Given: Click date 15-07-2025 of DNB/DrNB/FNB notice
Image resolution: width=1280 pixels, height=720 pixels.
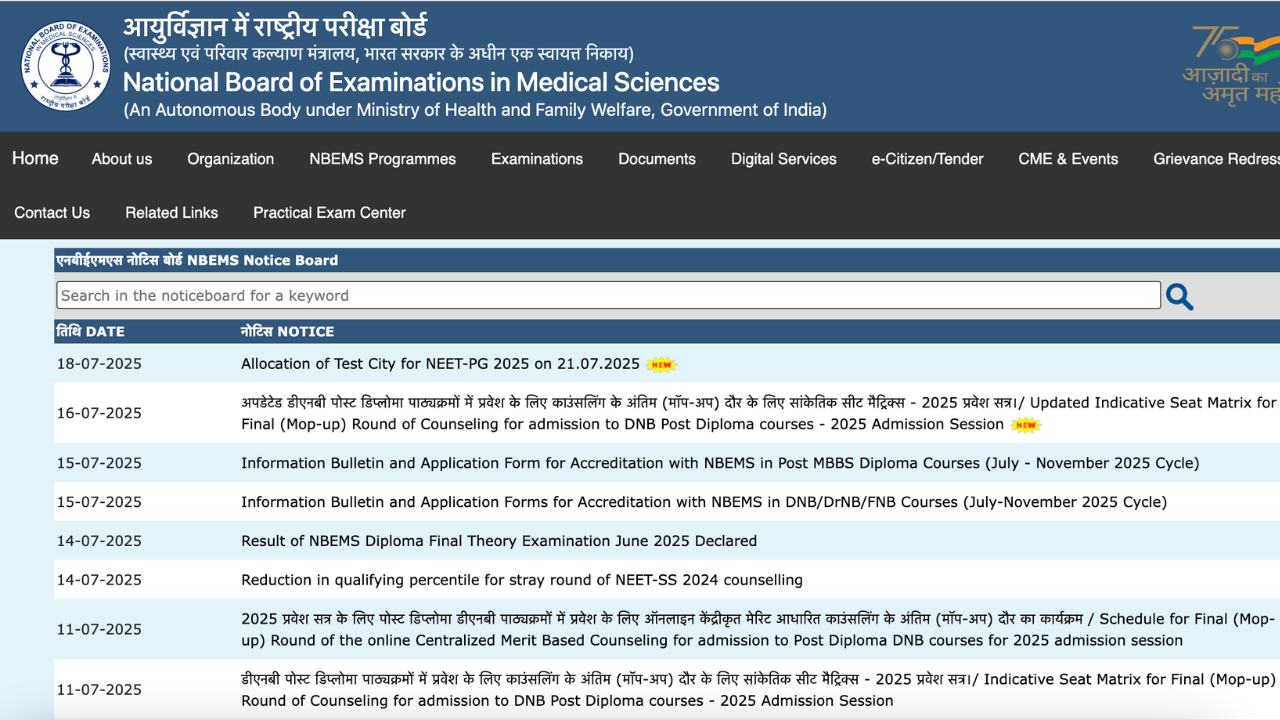Looking at the screenshot, I should [99, 502].
